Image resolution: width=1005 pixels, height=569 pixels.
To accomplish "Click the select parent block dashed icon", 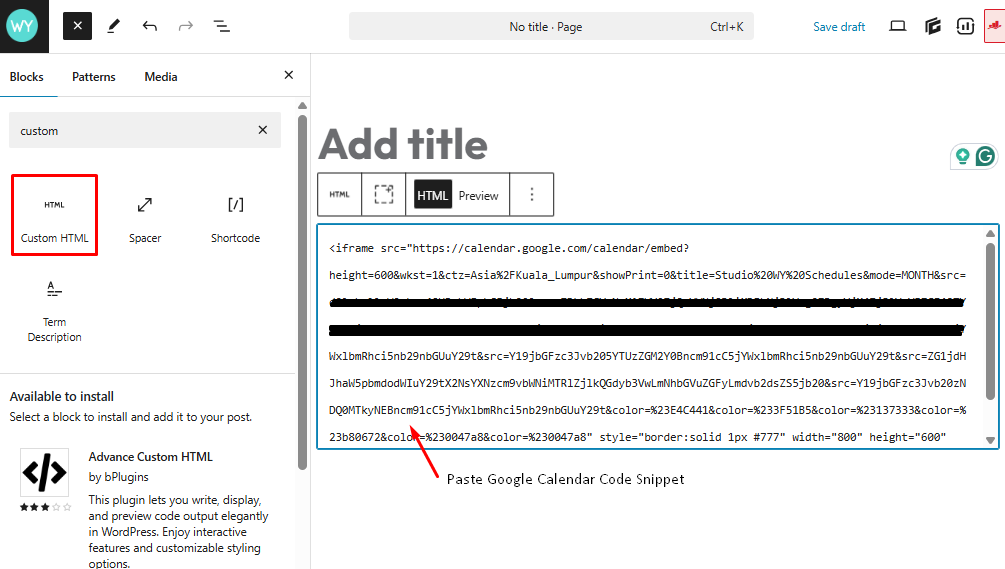I will pos(383,194).
